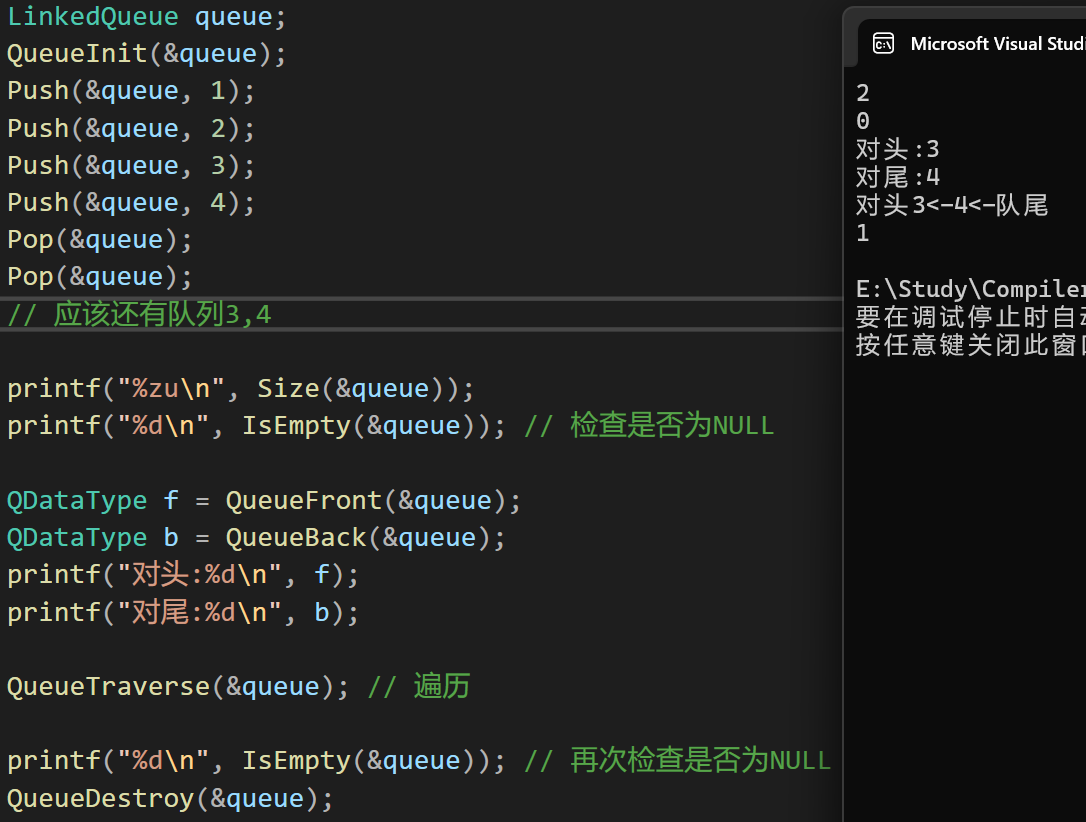The height and width of the screenshot is (822, 1086).
Task: Click console output line '对头:3'
Action: 897,150
